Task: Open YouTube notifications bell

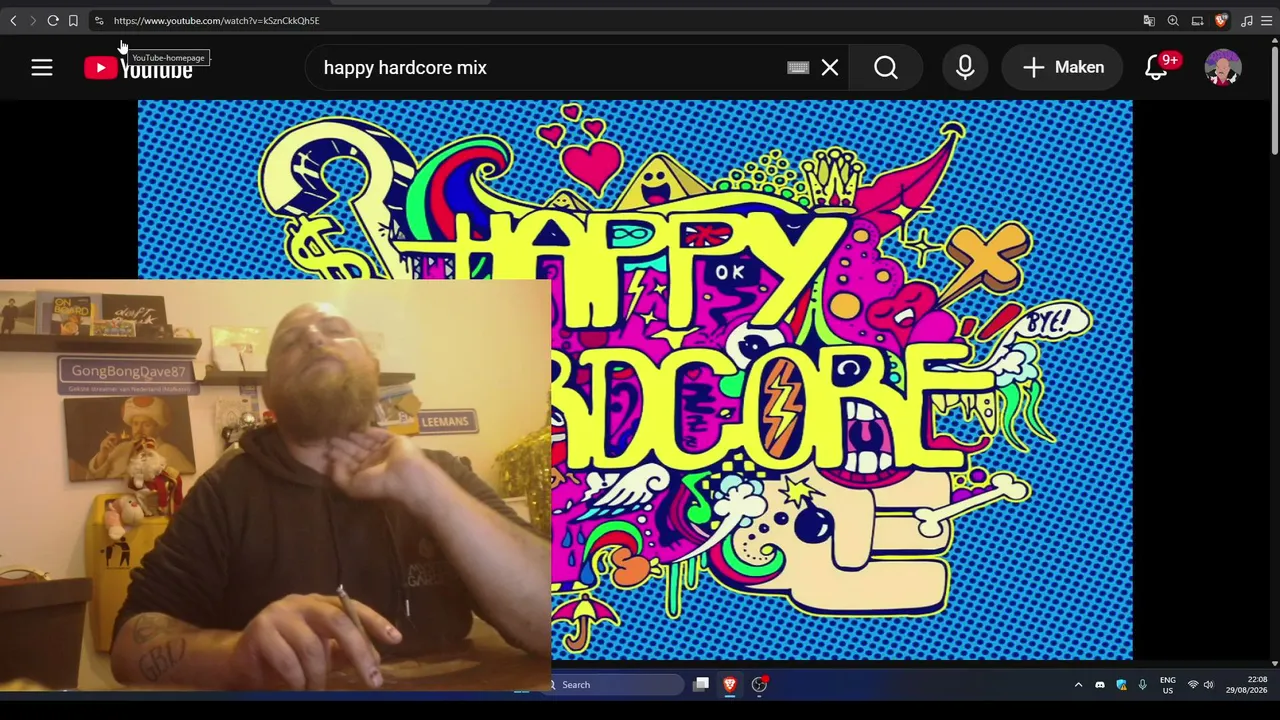Action: coord(1157,67)
